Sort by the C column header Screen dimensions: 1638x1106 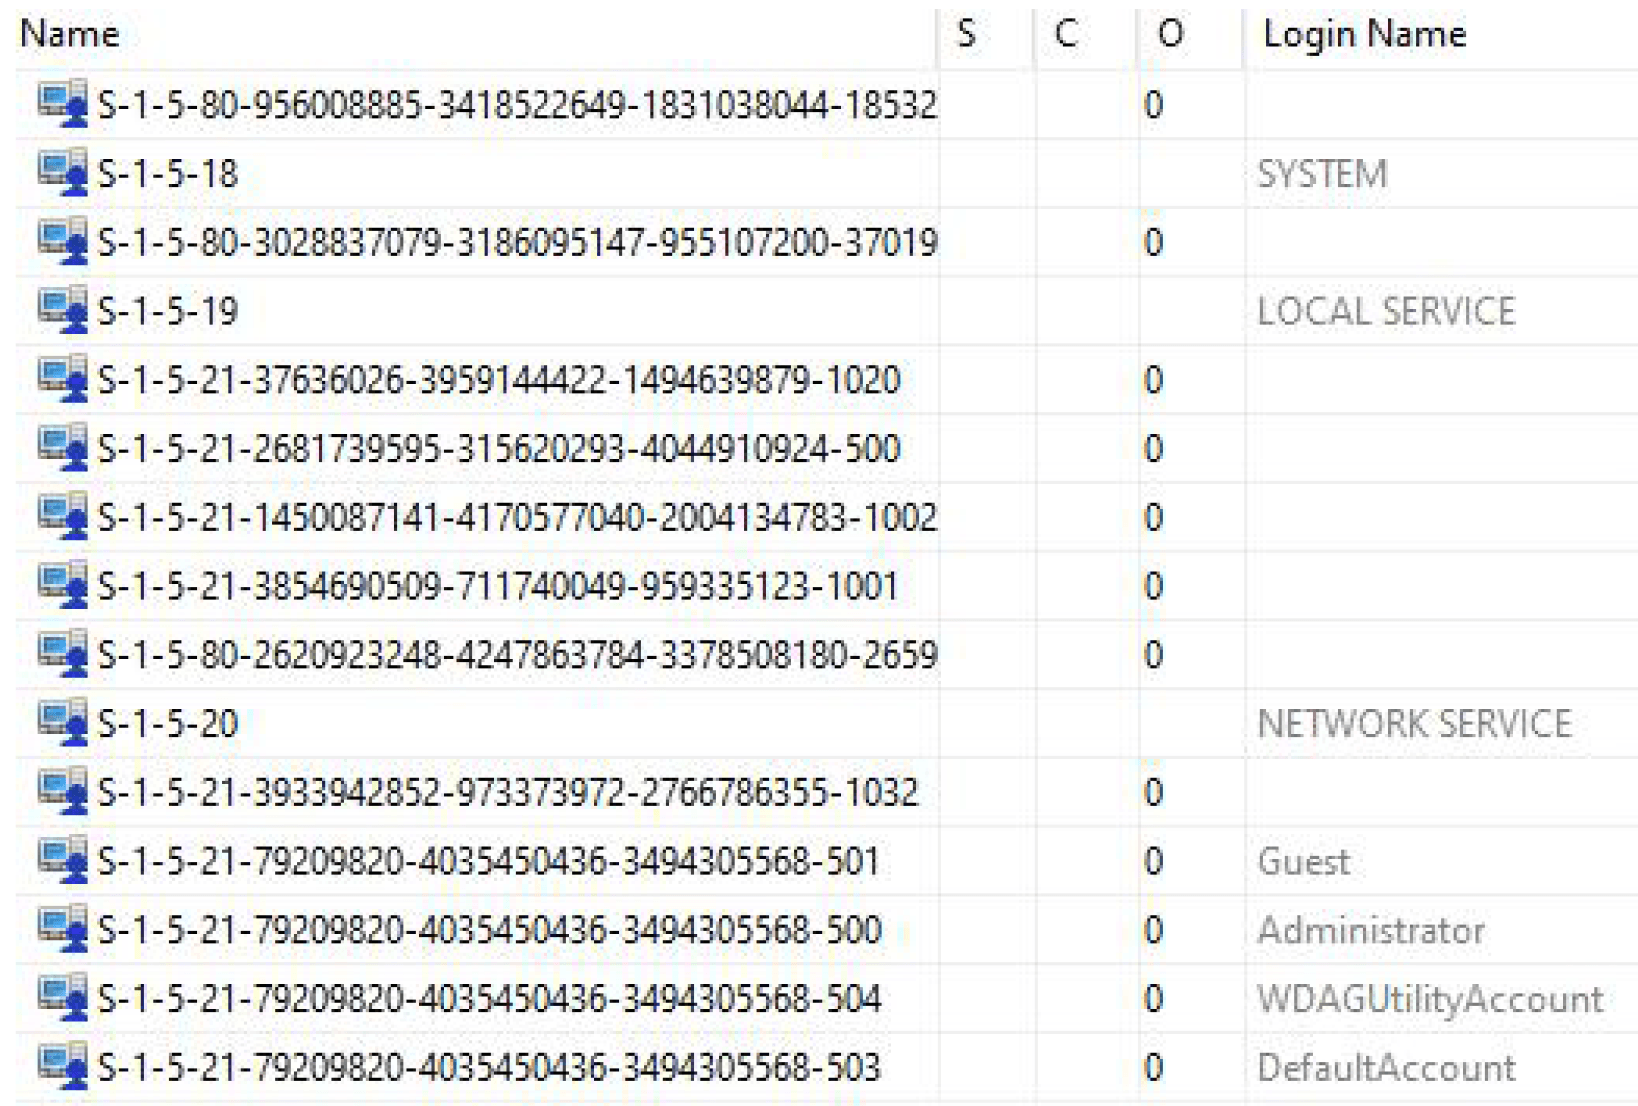coord(1066,34)
